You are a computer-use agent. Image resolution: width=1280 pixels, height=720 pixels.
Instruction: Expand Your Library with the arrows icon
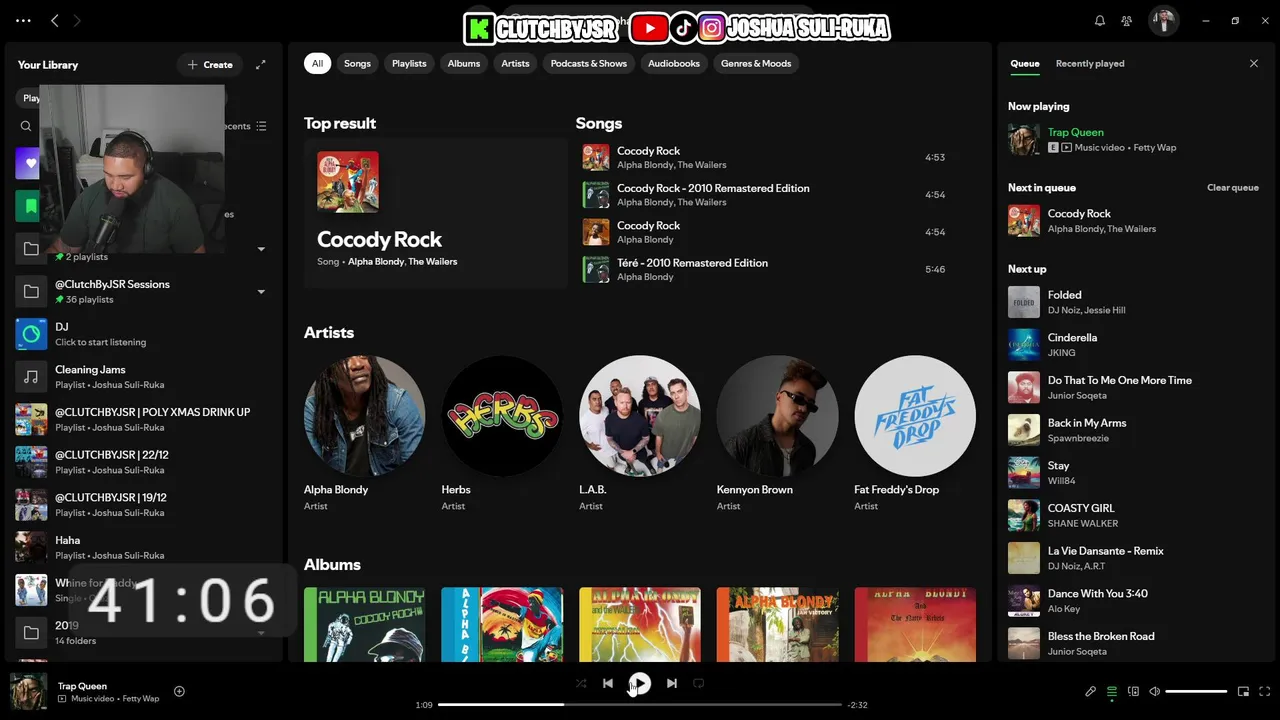pos(261,64)
